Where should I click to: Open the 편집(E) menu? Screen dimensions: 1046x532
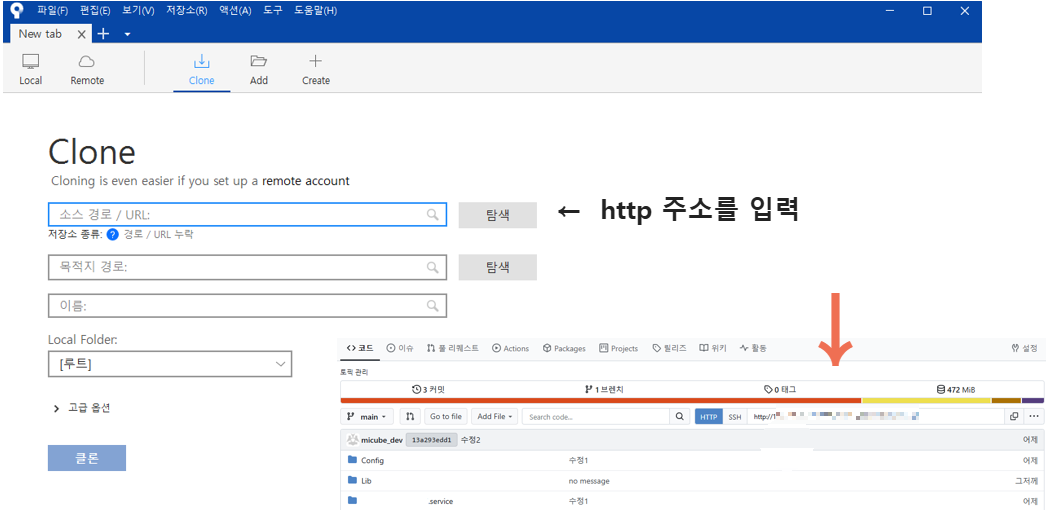[x=95, y=11]
